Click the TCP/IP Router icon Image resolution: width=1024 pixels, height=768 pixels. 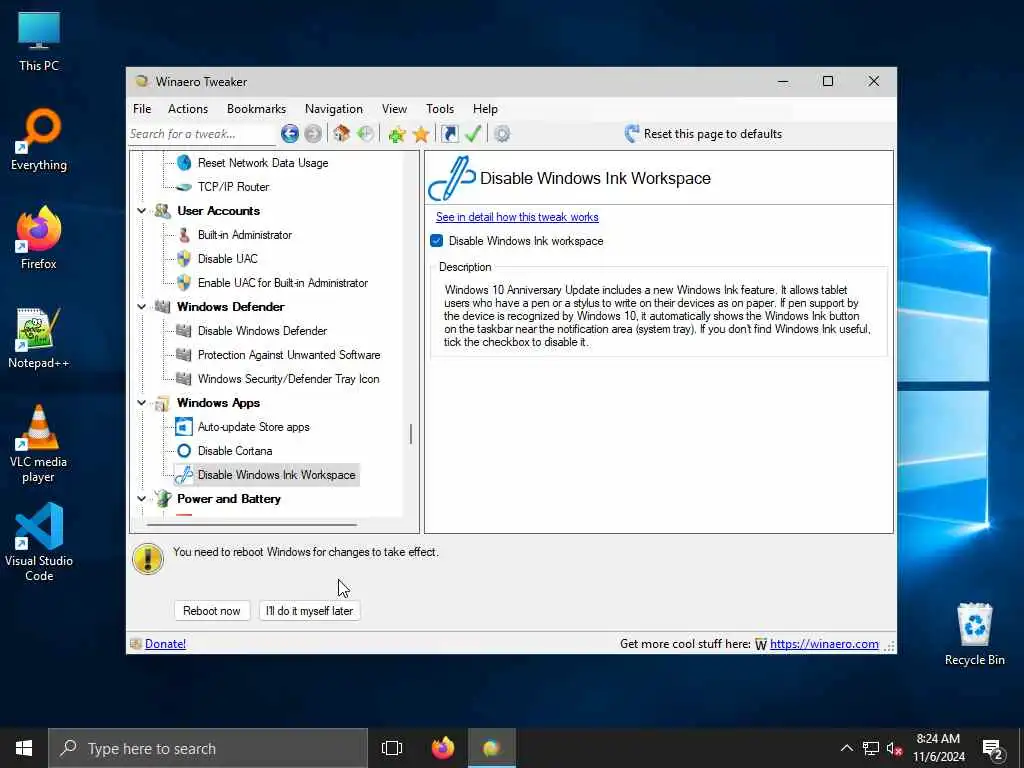click(x=184, y=187)
